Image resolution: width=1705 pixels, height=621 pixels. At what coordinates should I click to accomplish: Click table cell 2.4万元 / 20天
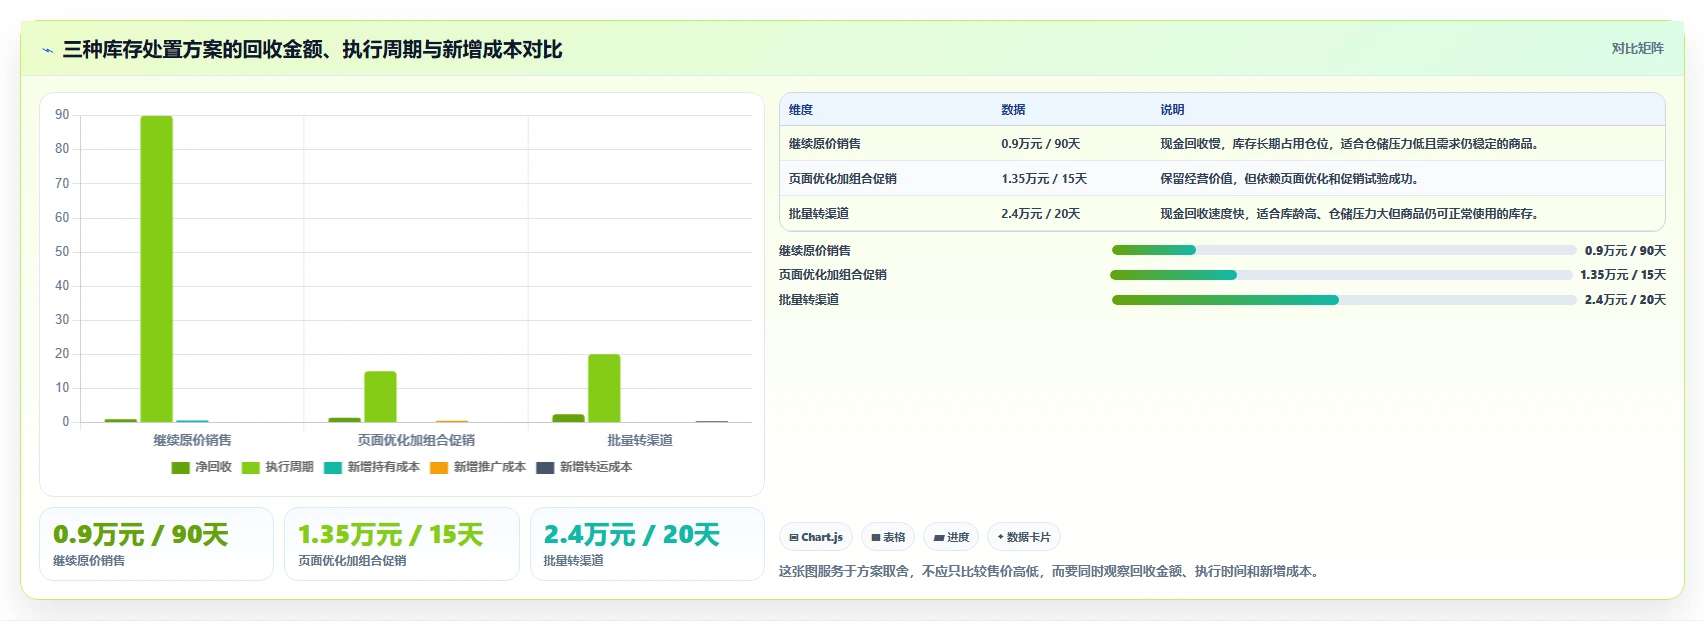coord(1041,214)
